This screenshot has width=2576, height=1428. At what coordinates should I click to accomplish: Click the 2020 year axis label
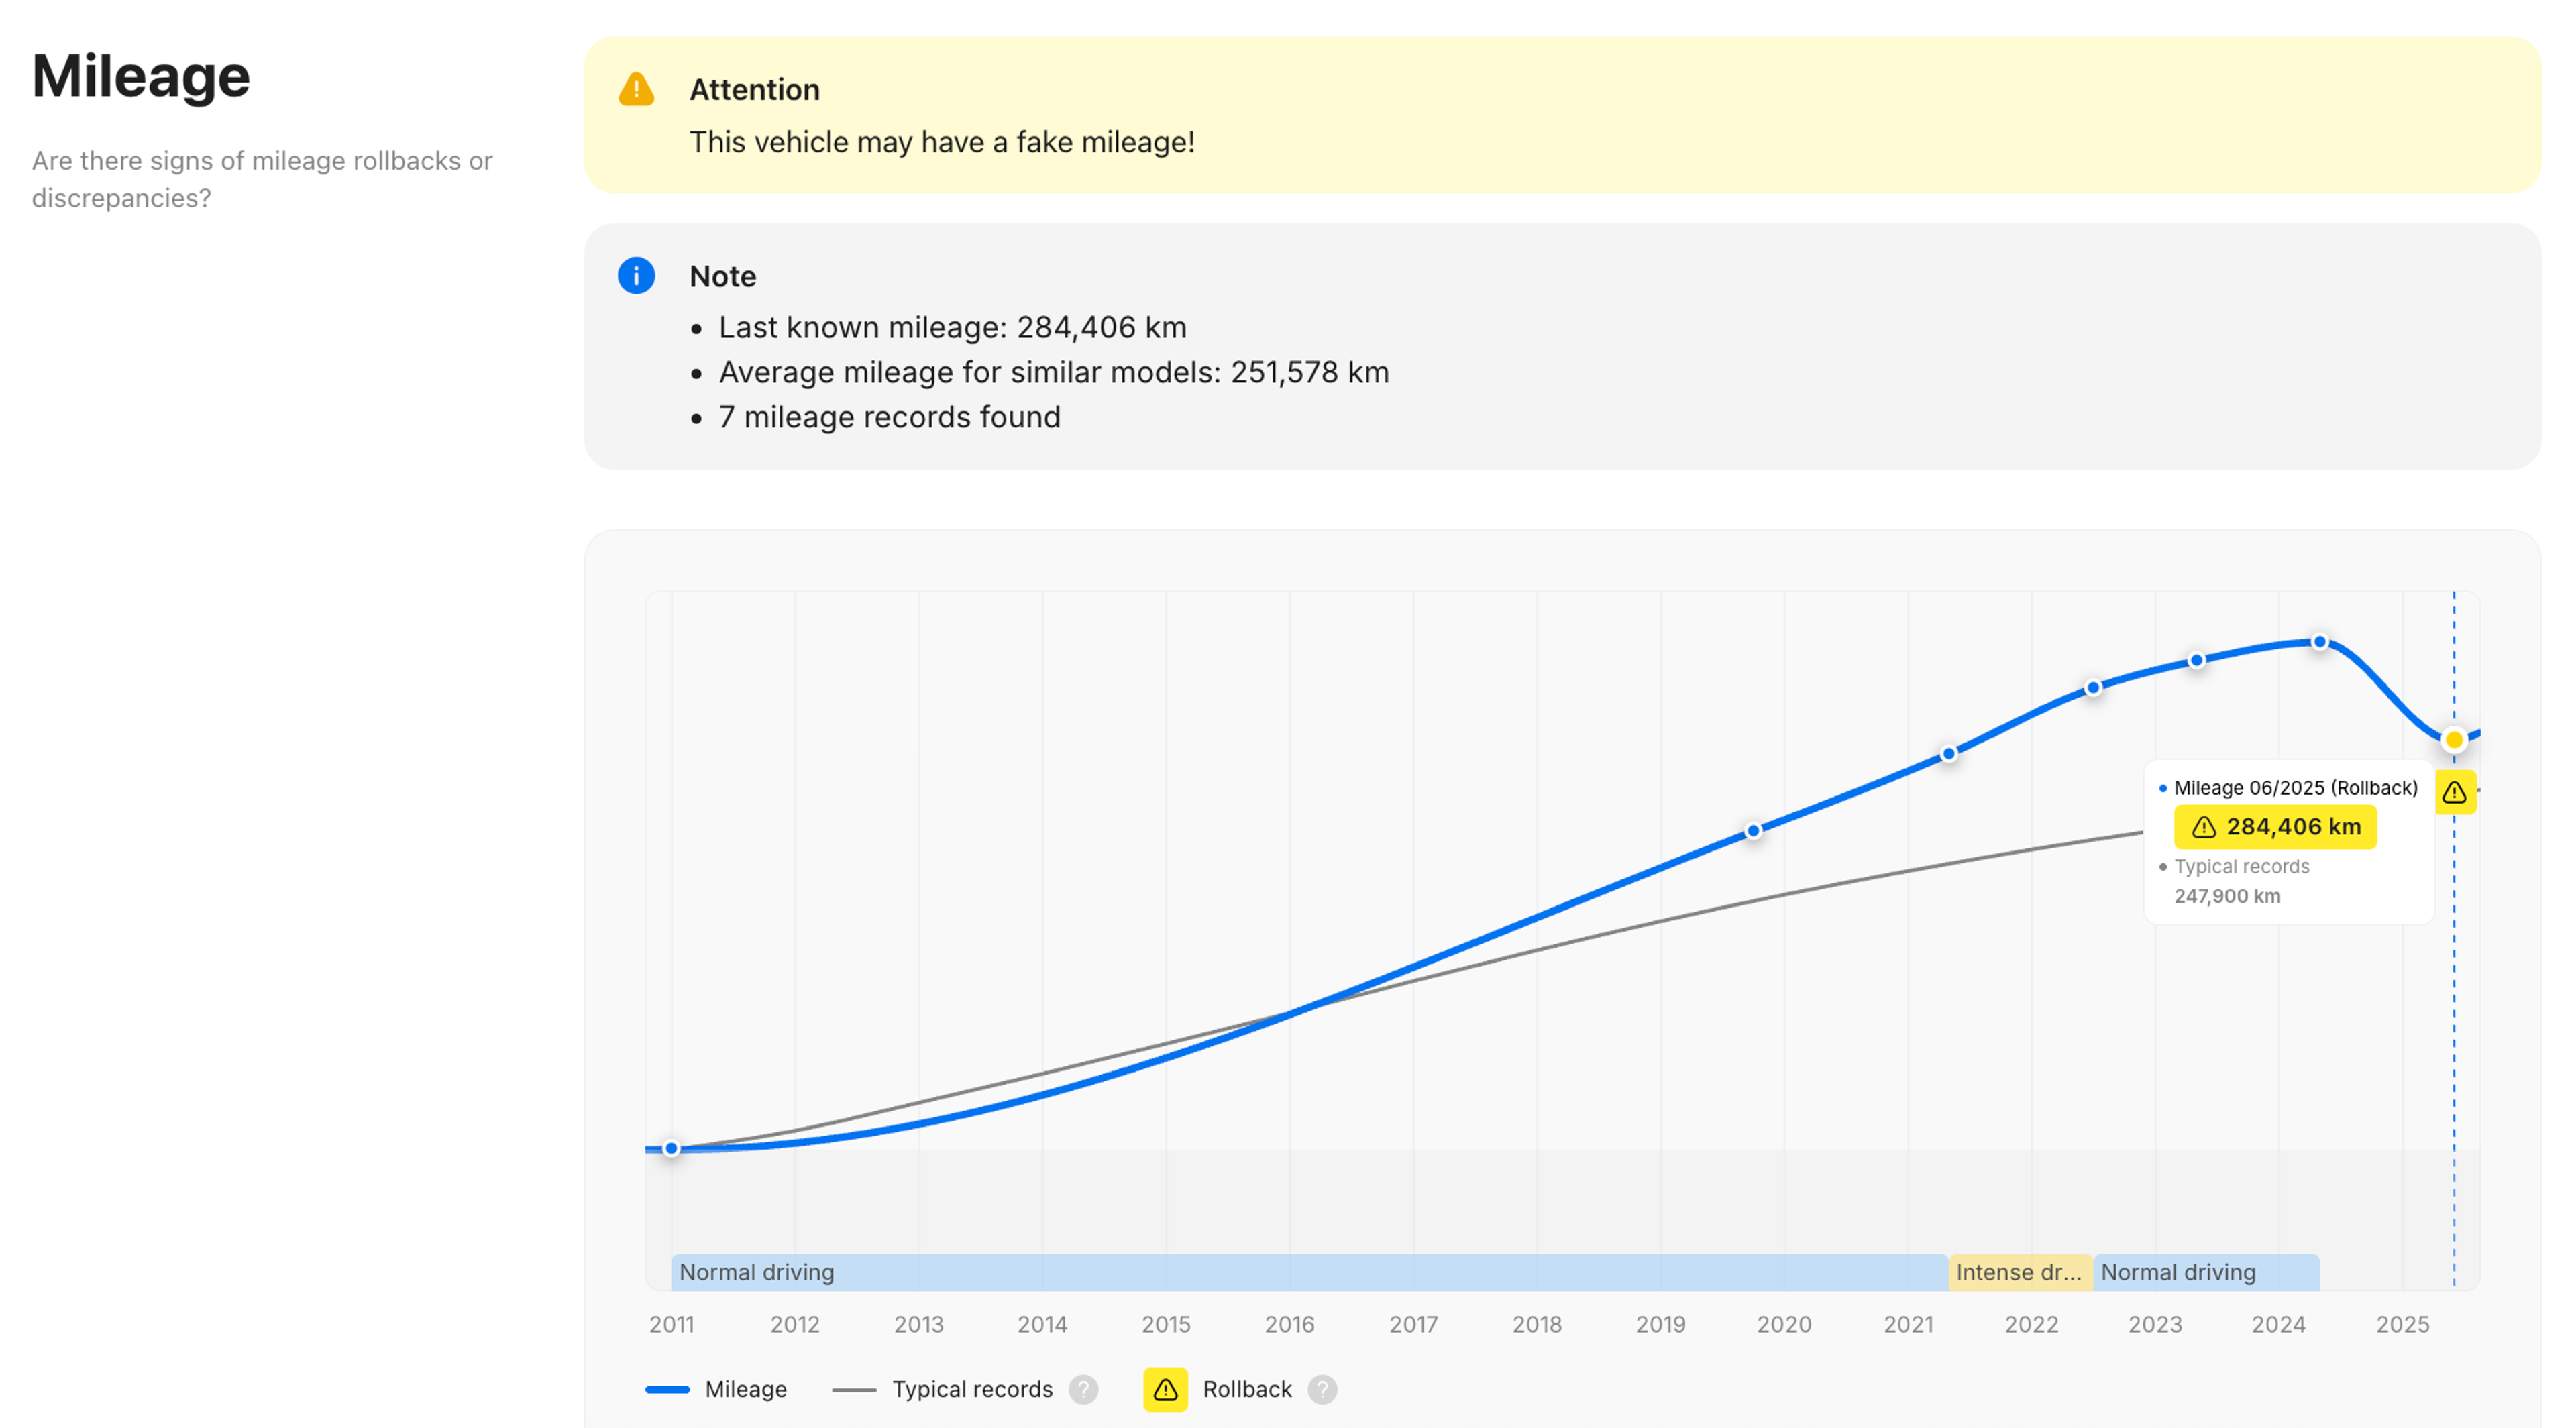pos(1784,1324)
